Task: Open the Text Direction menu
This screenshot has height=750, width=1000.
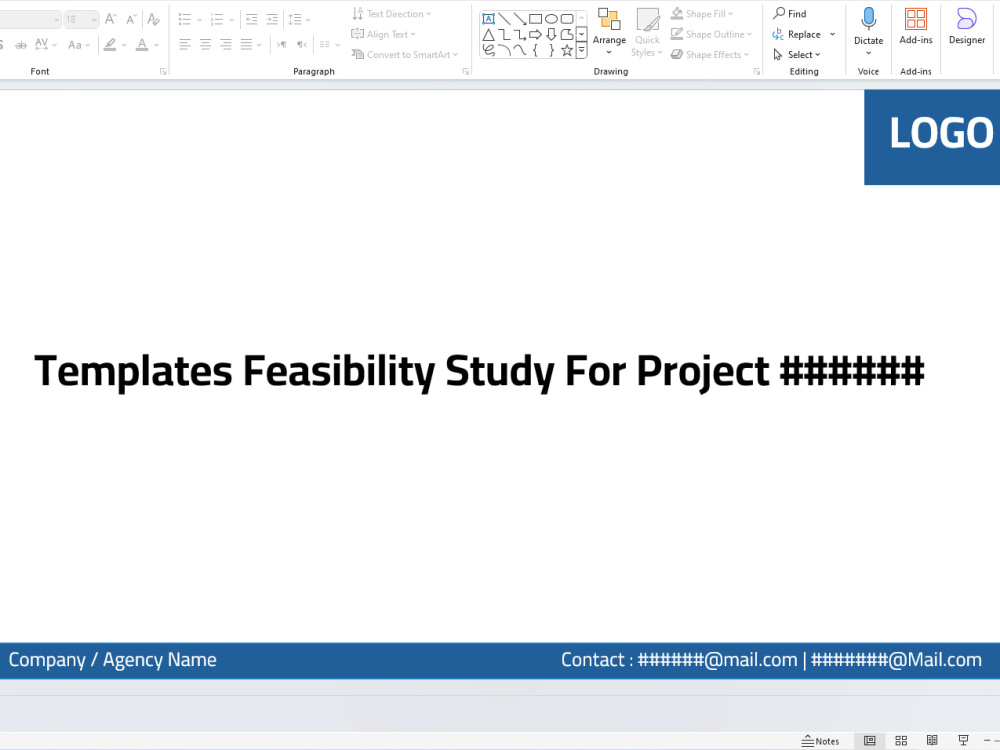Action: point(392,13)
